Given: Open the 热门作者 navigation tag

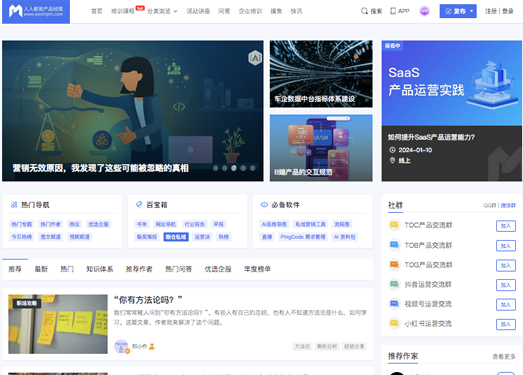Looking at the screenshot, I should pos(50,224).
